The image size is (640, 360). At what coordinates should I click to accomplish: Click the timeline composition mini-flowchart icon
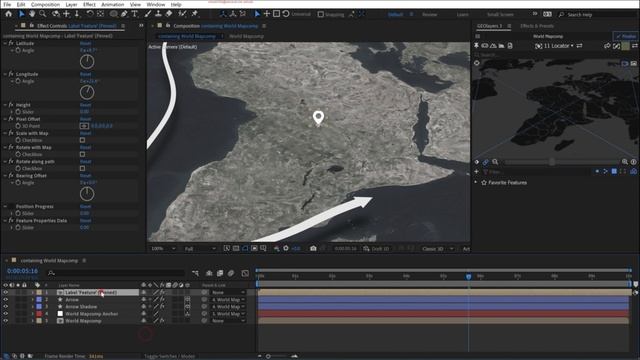(195, 273)
